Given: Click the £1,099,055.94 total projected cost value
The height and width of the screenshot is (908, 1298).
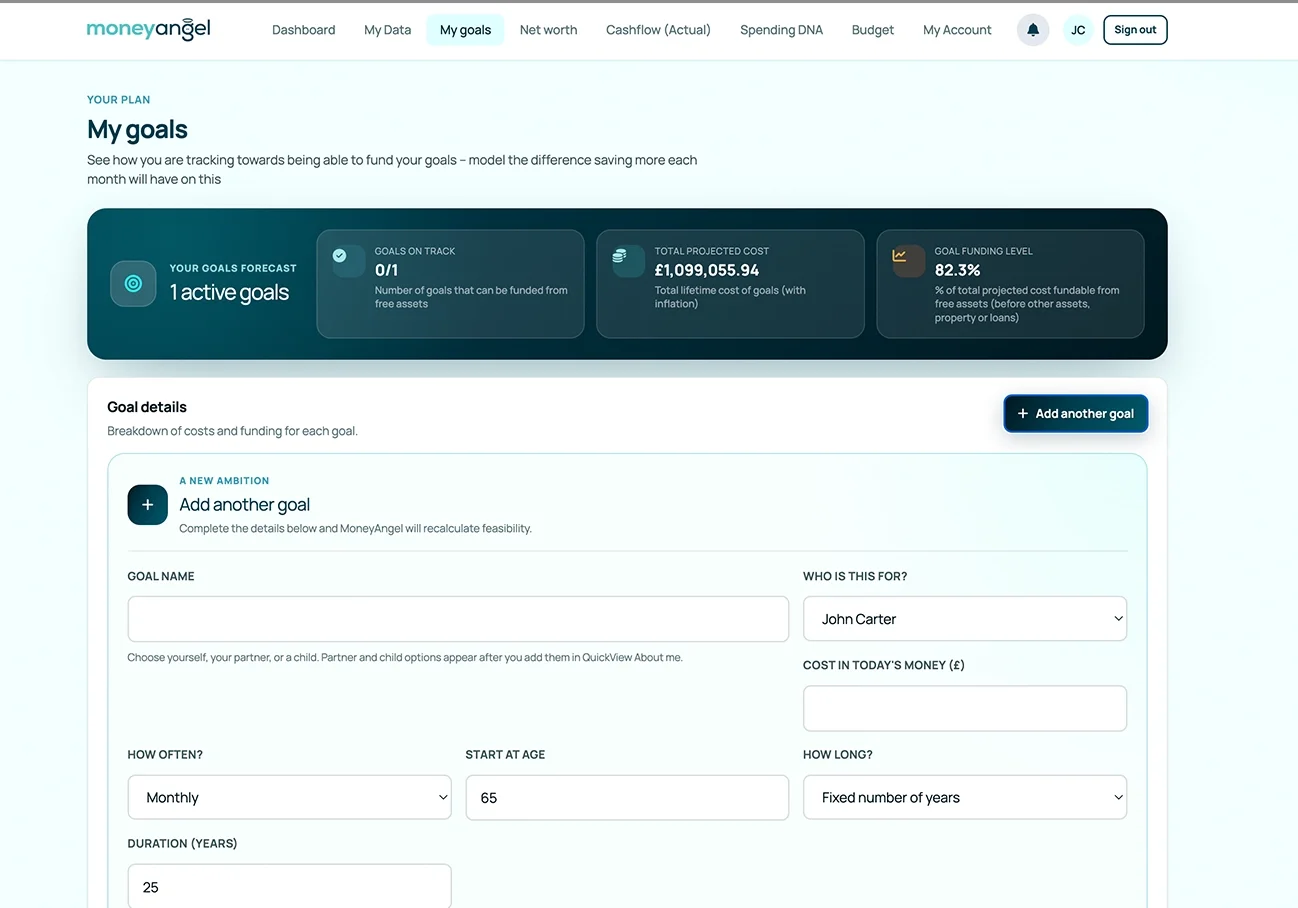Looking at the screenshot, I should [x=707, y=270].
